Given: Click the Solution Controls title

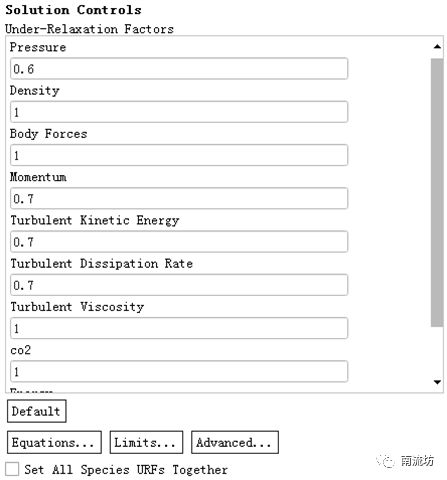Looking at the screenshot, I should tap(73, 10).
